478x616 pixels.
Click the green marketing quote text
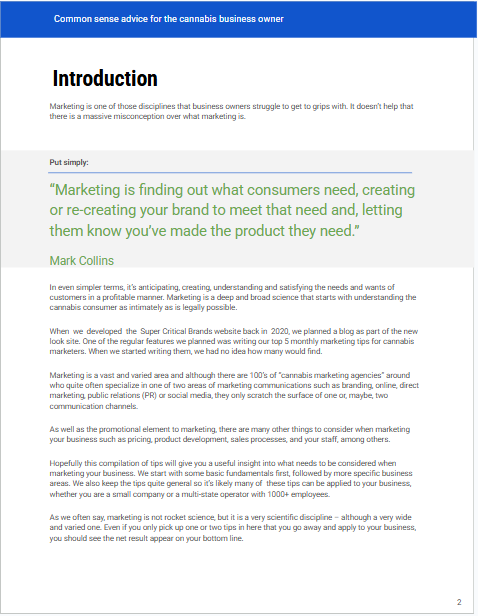[x=232, y=210]
